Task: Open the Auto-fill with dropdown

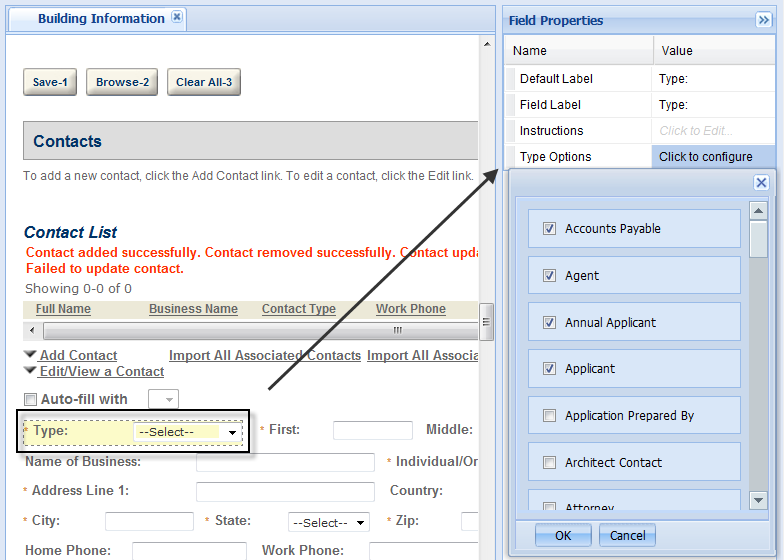Action: click(163, 400)
